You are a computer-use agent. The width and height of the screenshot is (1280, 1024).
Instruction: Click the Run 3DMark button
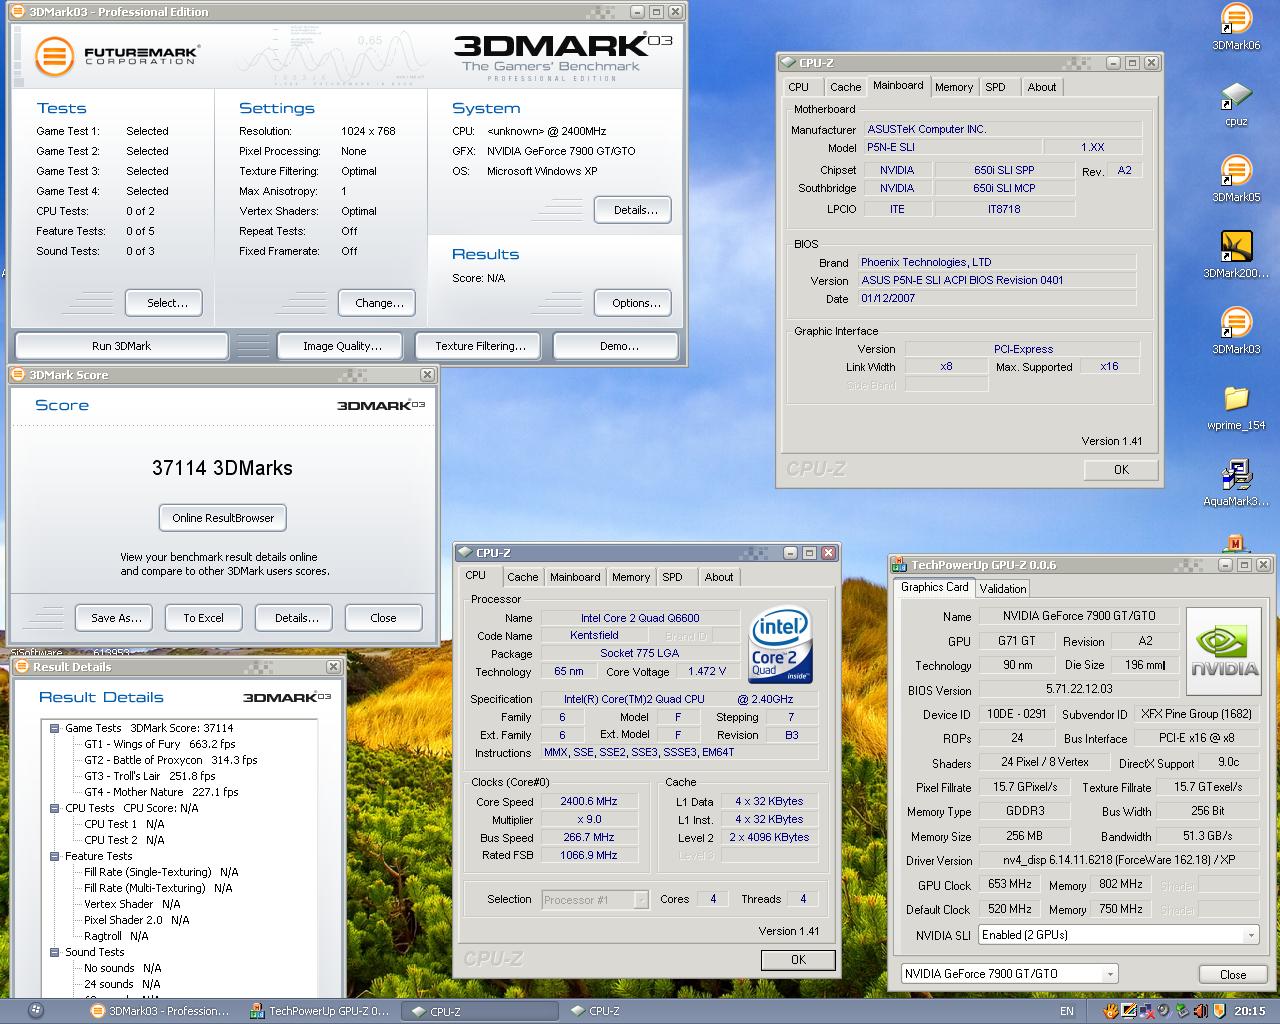(x=122, y=346)
